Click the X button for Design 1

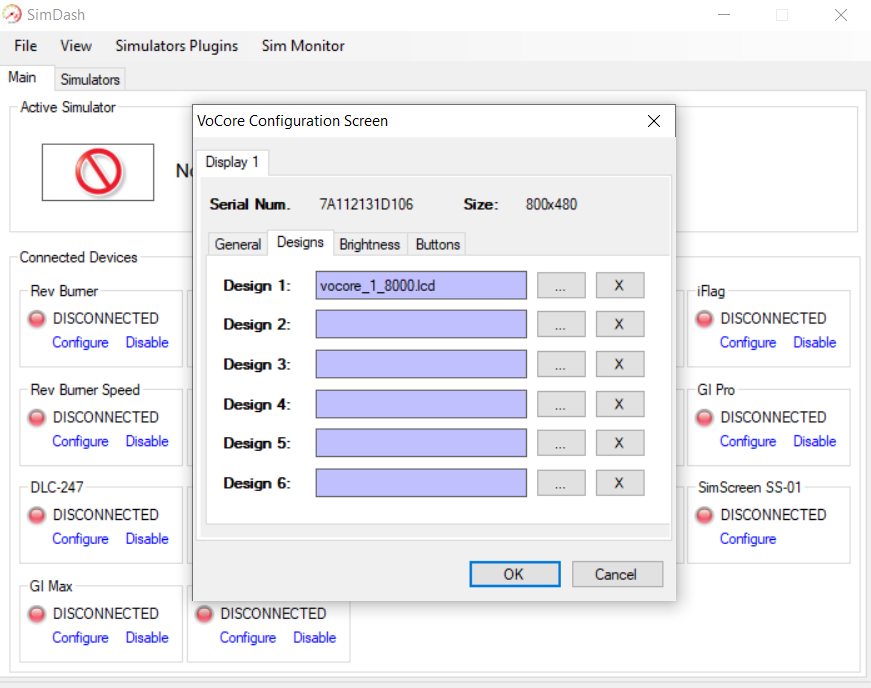619,285
